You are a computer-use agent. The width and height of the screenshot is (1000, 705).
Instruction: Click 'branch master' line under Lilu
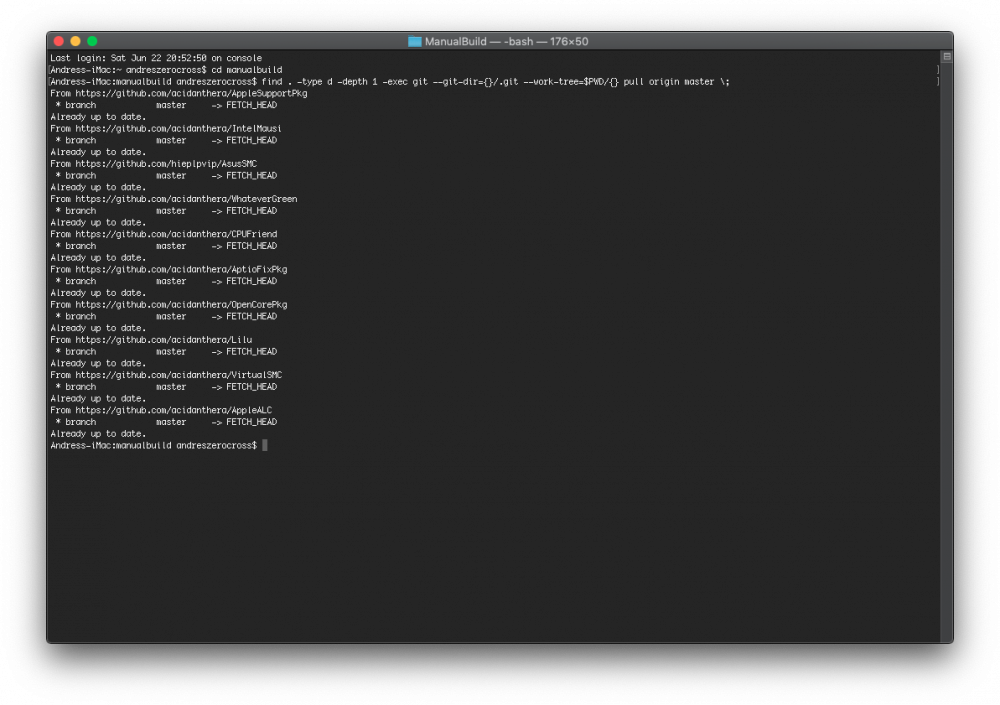pos(166,352)
